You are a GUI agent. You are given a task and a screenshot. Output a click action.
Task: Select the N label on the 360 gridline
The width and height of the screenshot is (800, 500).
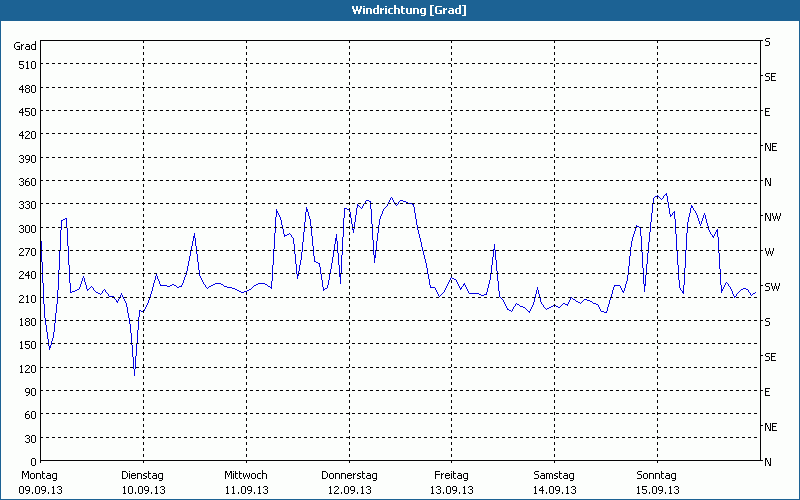(x=767, y=182)
